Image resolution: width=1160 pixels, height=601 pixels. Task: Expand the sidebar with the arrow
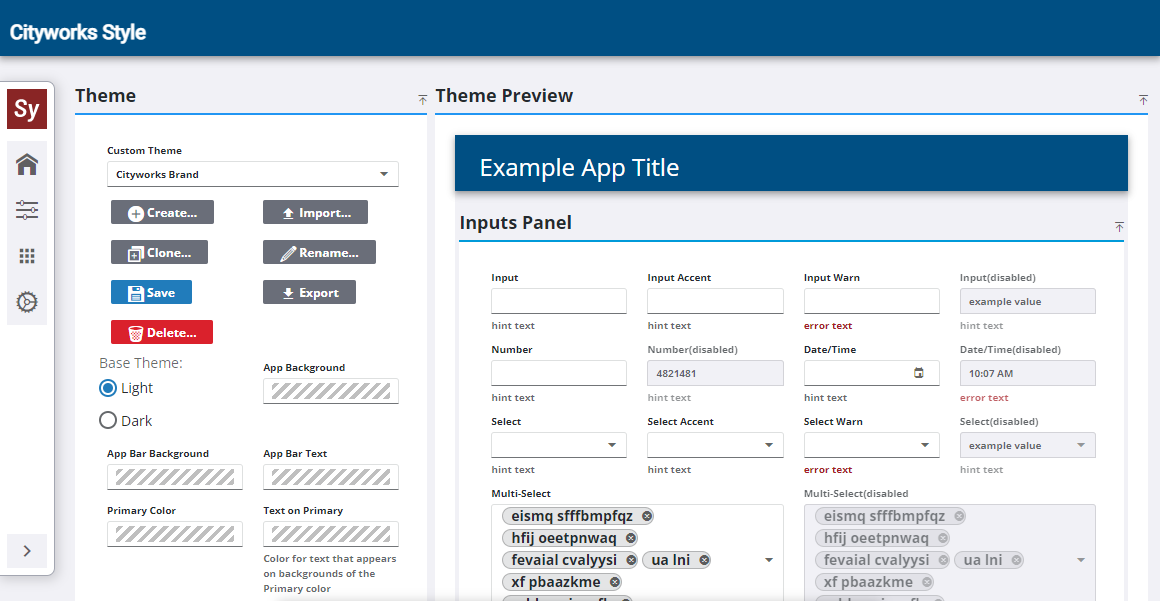tap(27, 551)
